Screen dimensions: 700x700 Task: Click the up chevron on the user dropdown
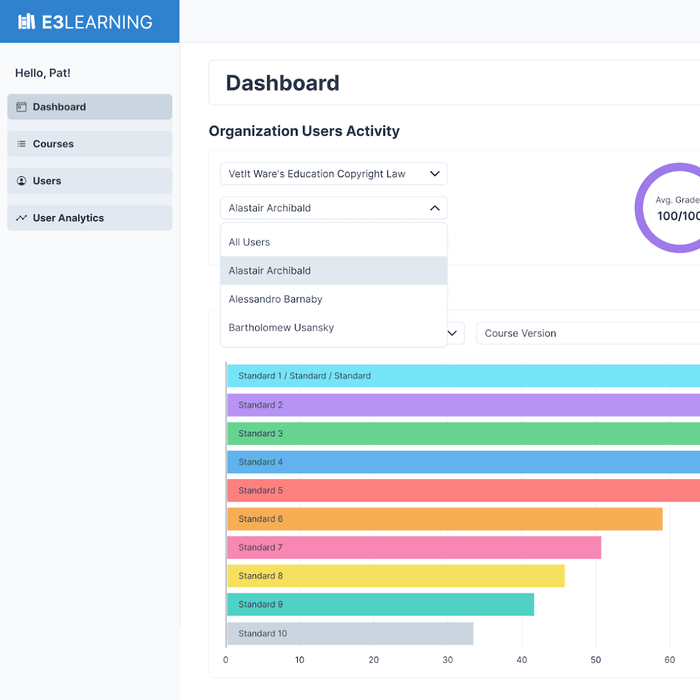pyautogui.click(x=435, y=208)
